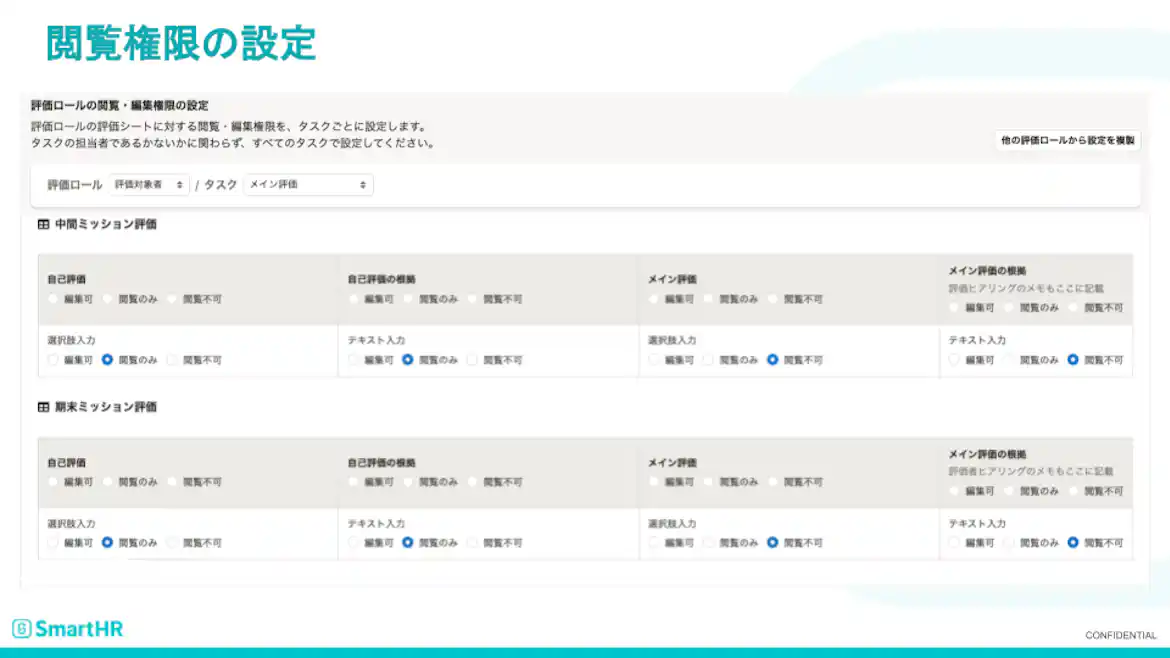Viewport: 1170px width, 658px height.
Task: Select 閲覧不可 for 自己評価の根拠 in 中間ミッション評価
Action: pyautogui.click(x=472, y=298)
